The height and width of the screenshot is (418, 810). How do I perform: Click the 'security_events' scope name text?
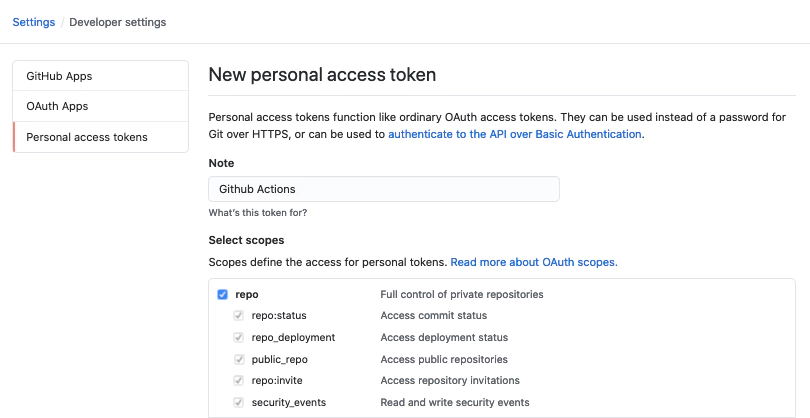coord(289,402)
